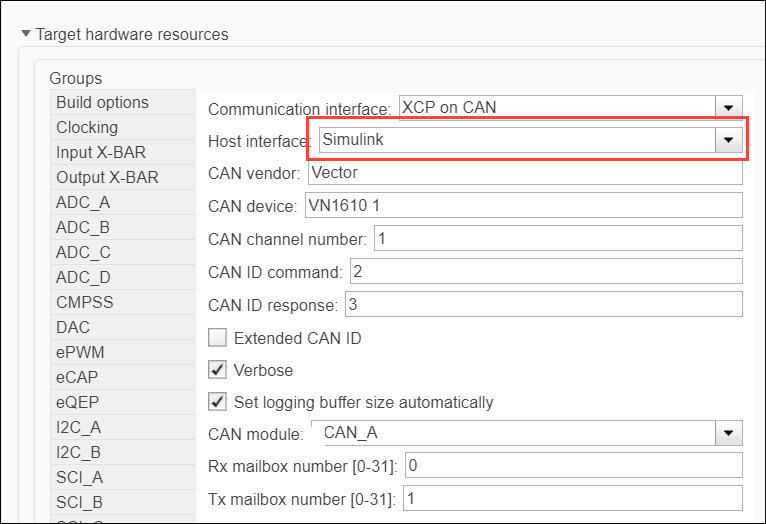Enable the Extended CAN ID checkbox
This screenshot has width=766, height=524.
(217, 338)
